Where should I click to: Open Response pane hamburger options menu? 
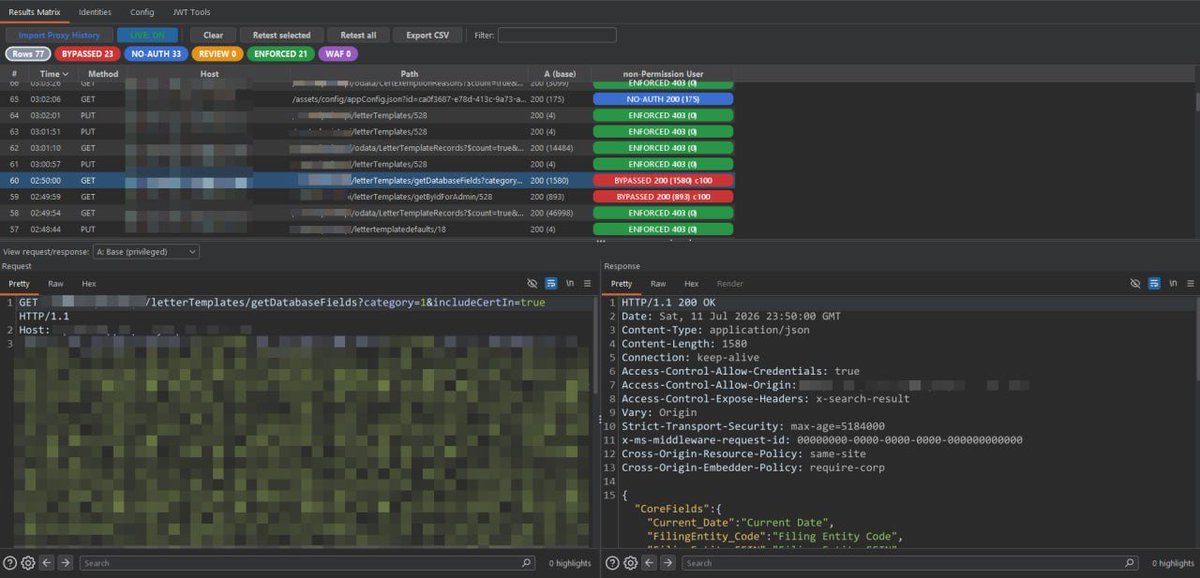(1191, 284)
